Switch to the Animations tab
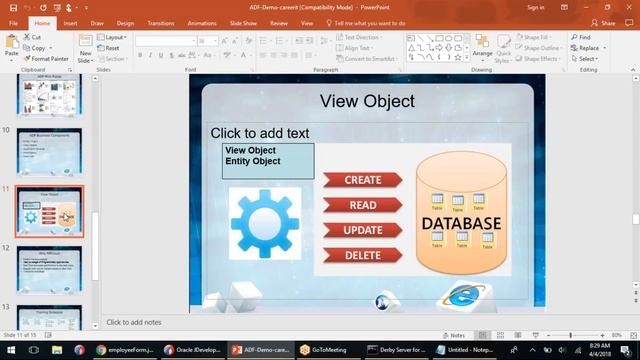The height and width of the screenshot is (360, 640). [202, 23]
